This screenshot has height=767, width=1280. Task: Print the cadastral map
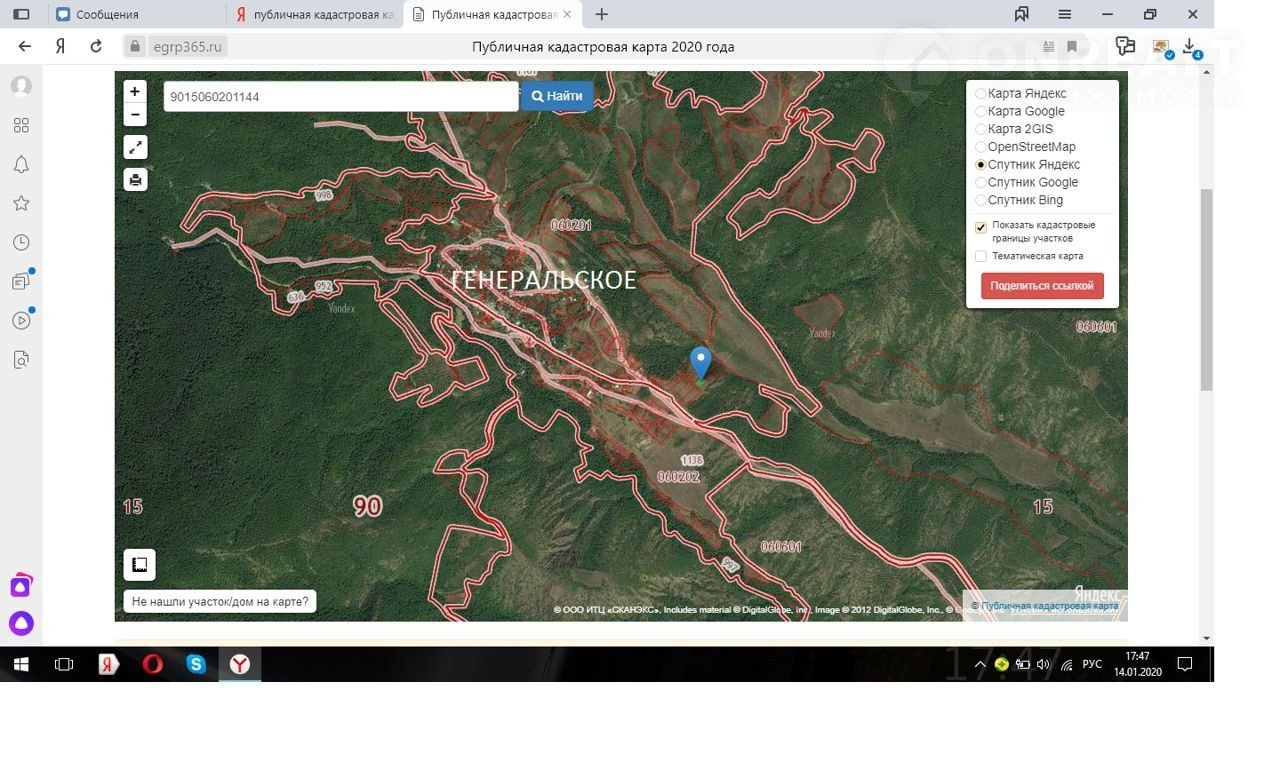point(135,180)
